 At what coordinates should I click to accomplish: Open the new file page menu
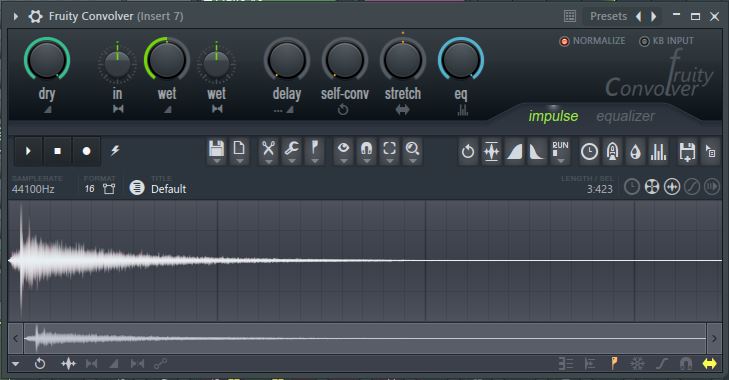click(x=239, y=151)
